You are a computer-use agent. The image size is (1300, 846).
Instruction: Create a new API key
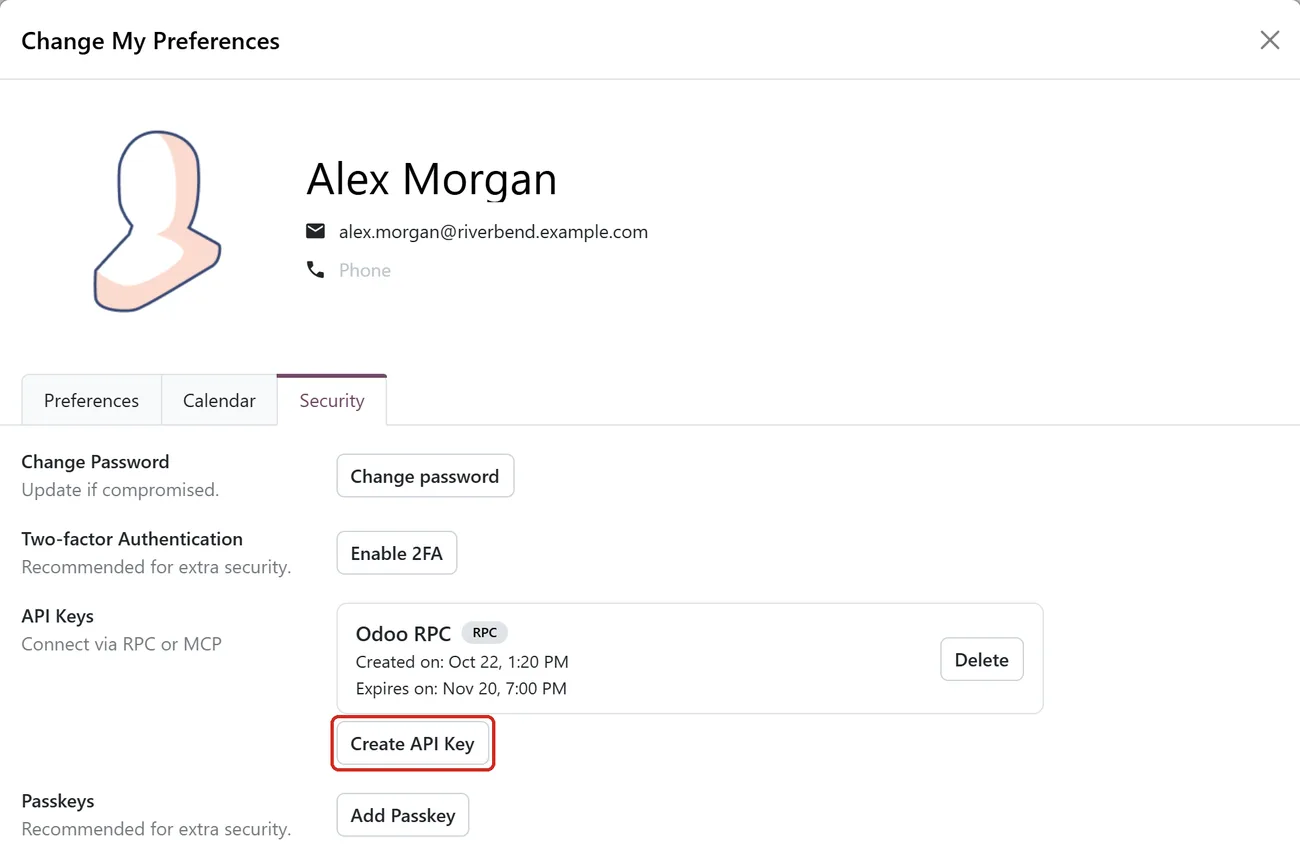pyautogui.click(x=413, y=744)
